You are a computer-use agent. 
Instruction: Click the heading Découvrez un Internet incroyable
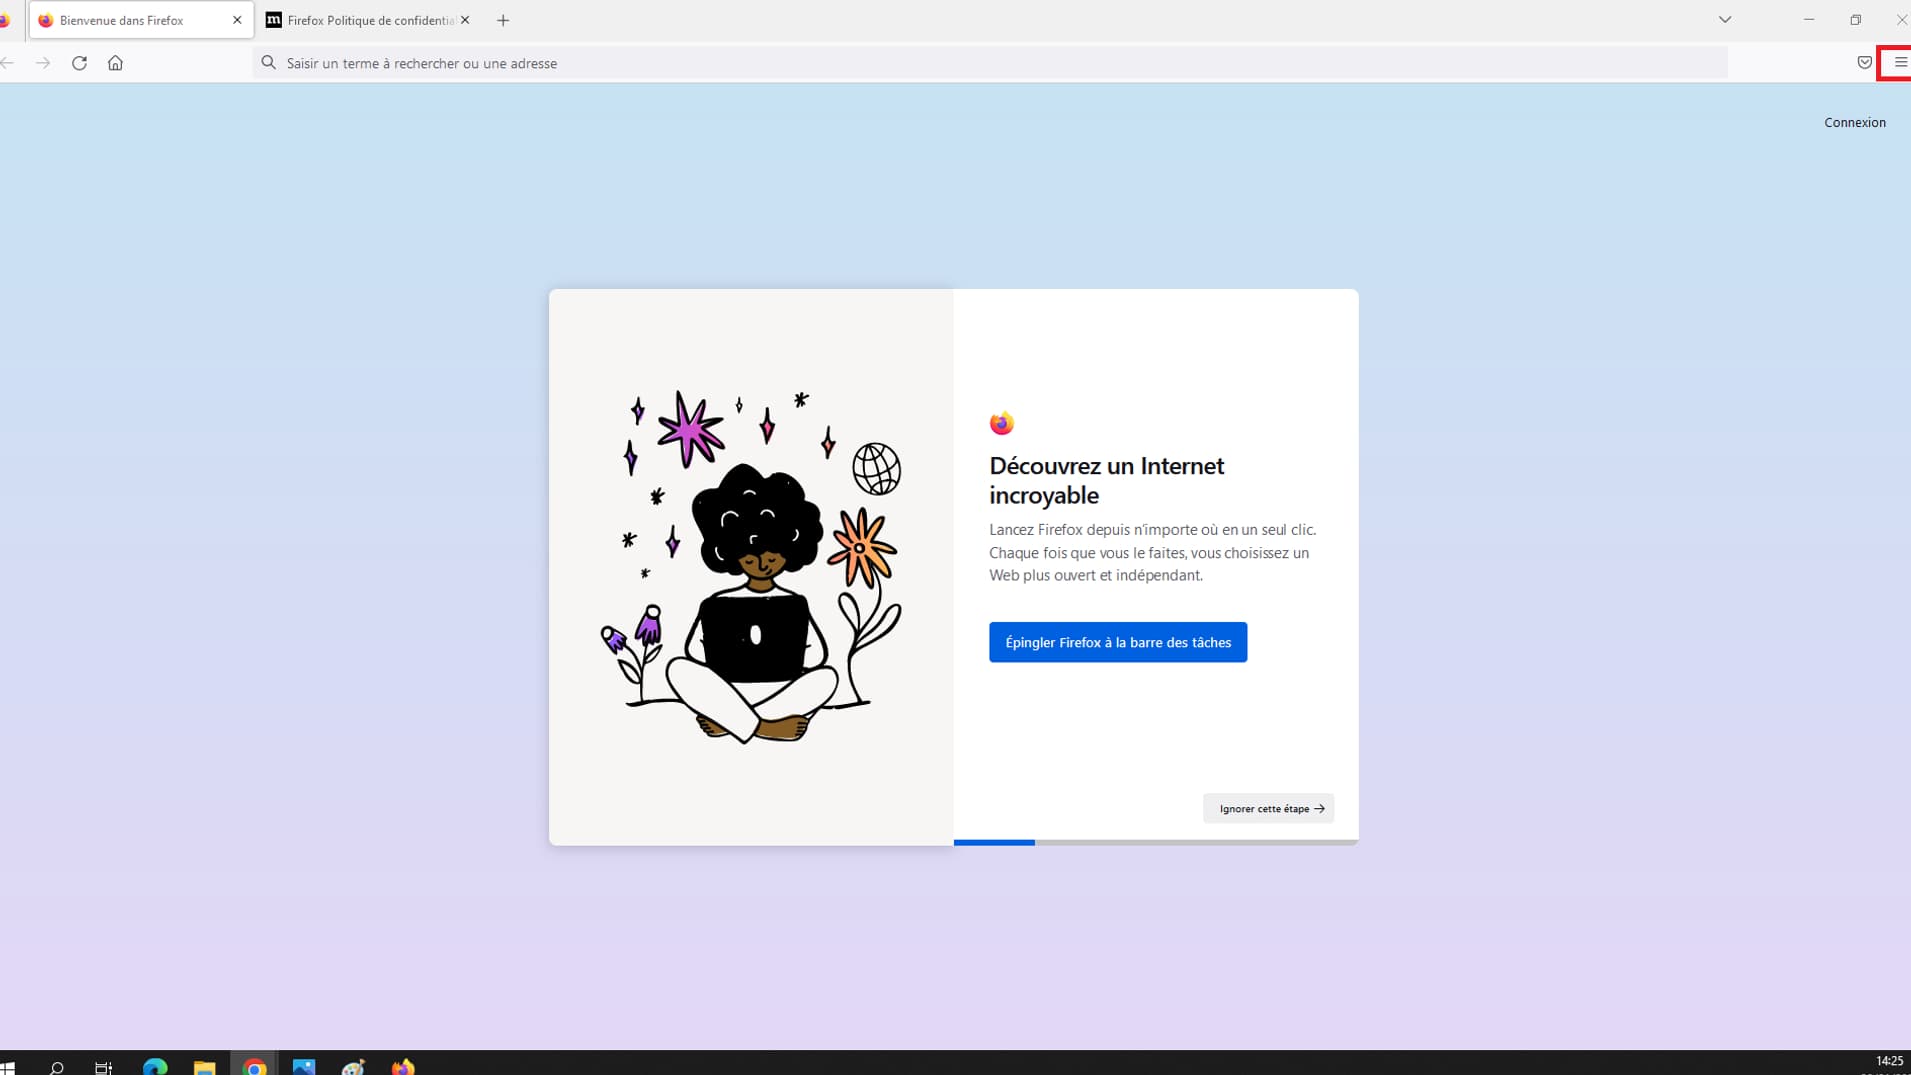(1106, 480)
